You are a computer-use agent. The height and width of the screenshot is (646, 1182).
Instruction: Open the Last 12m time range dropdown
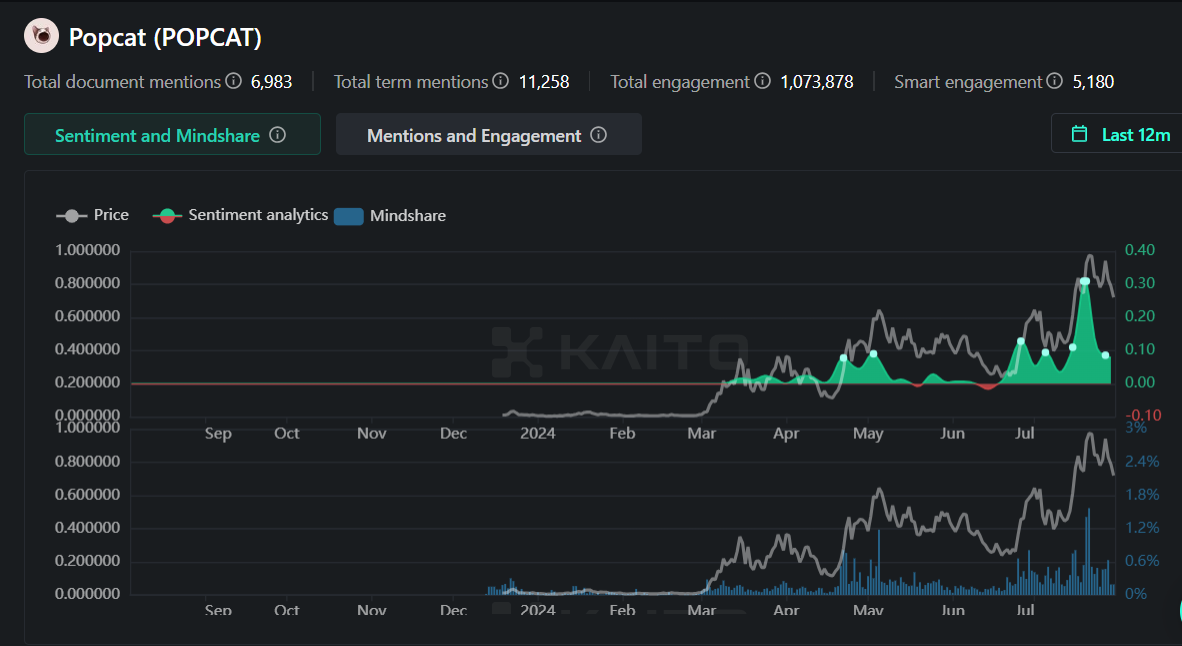[x=1130, y=133]
